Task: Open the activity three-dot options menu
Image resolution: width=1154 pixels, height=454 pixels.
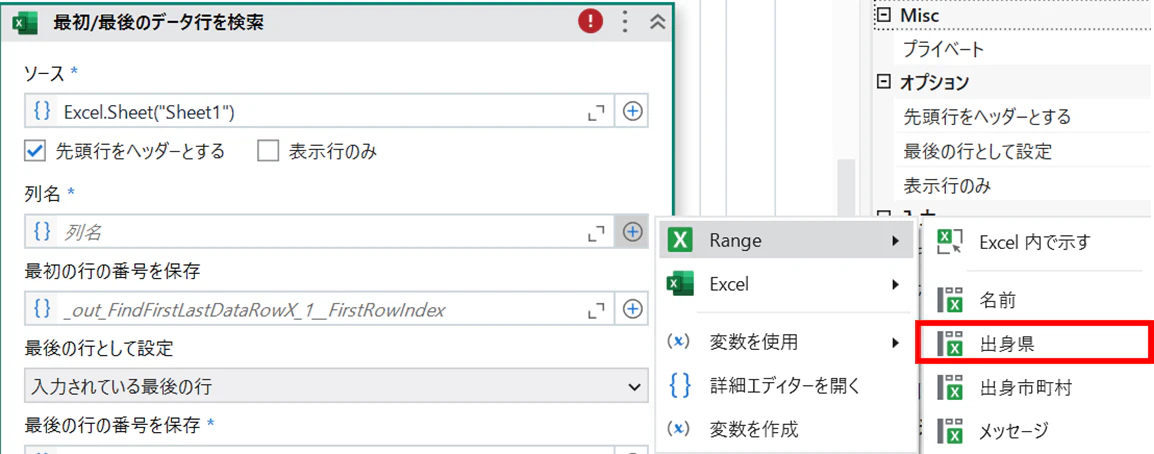Action: tap(626, 22)
